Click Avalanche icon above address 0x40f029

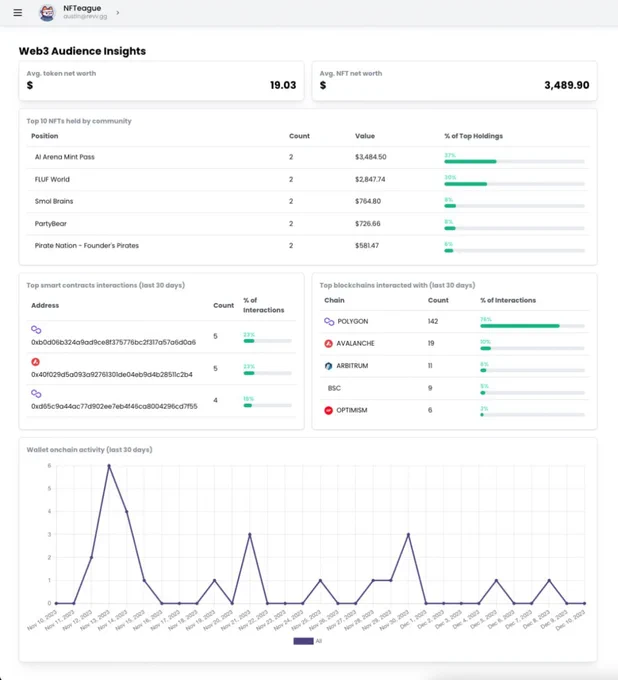(36, 362)
